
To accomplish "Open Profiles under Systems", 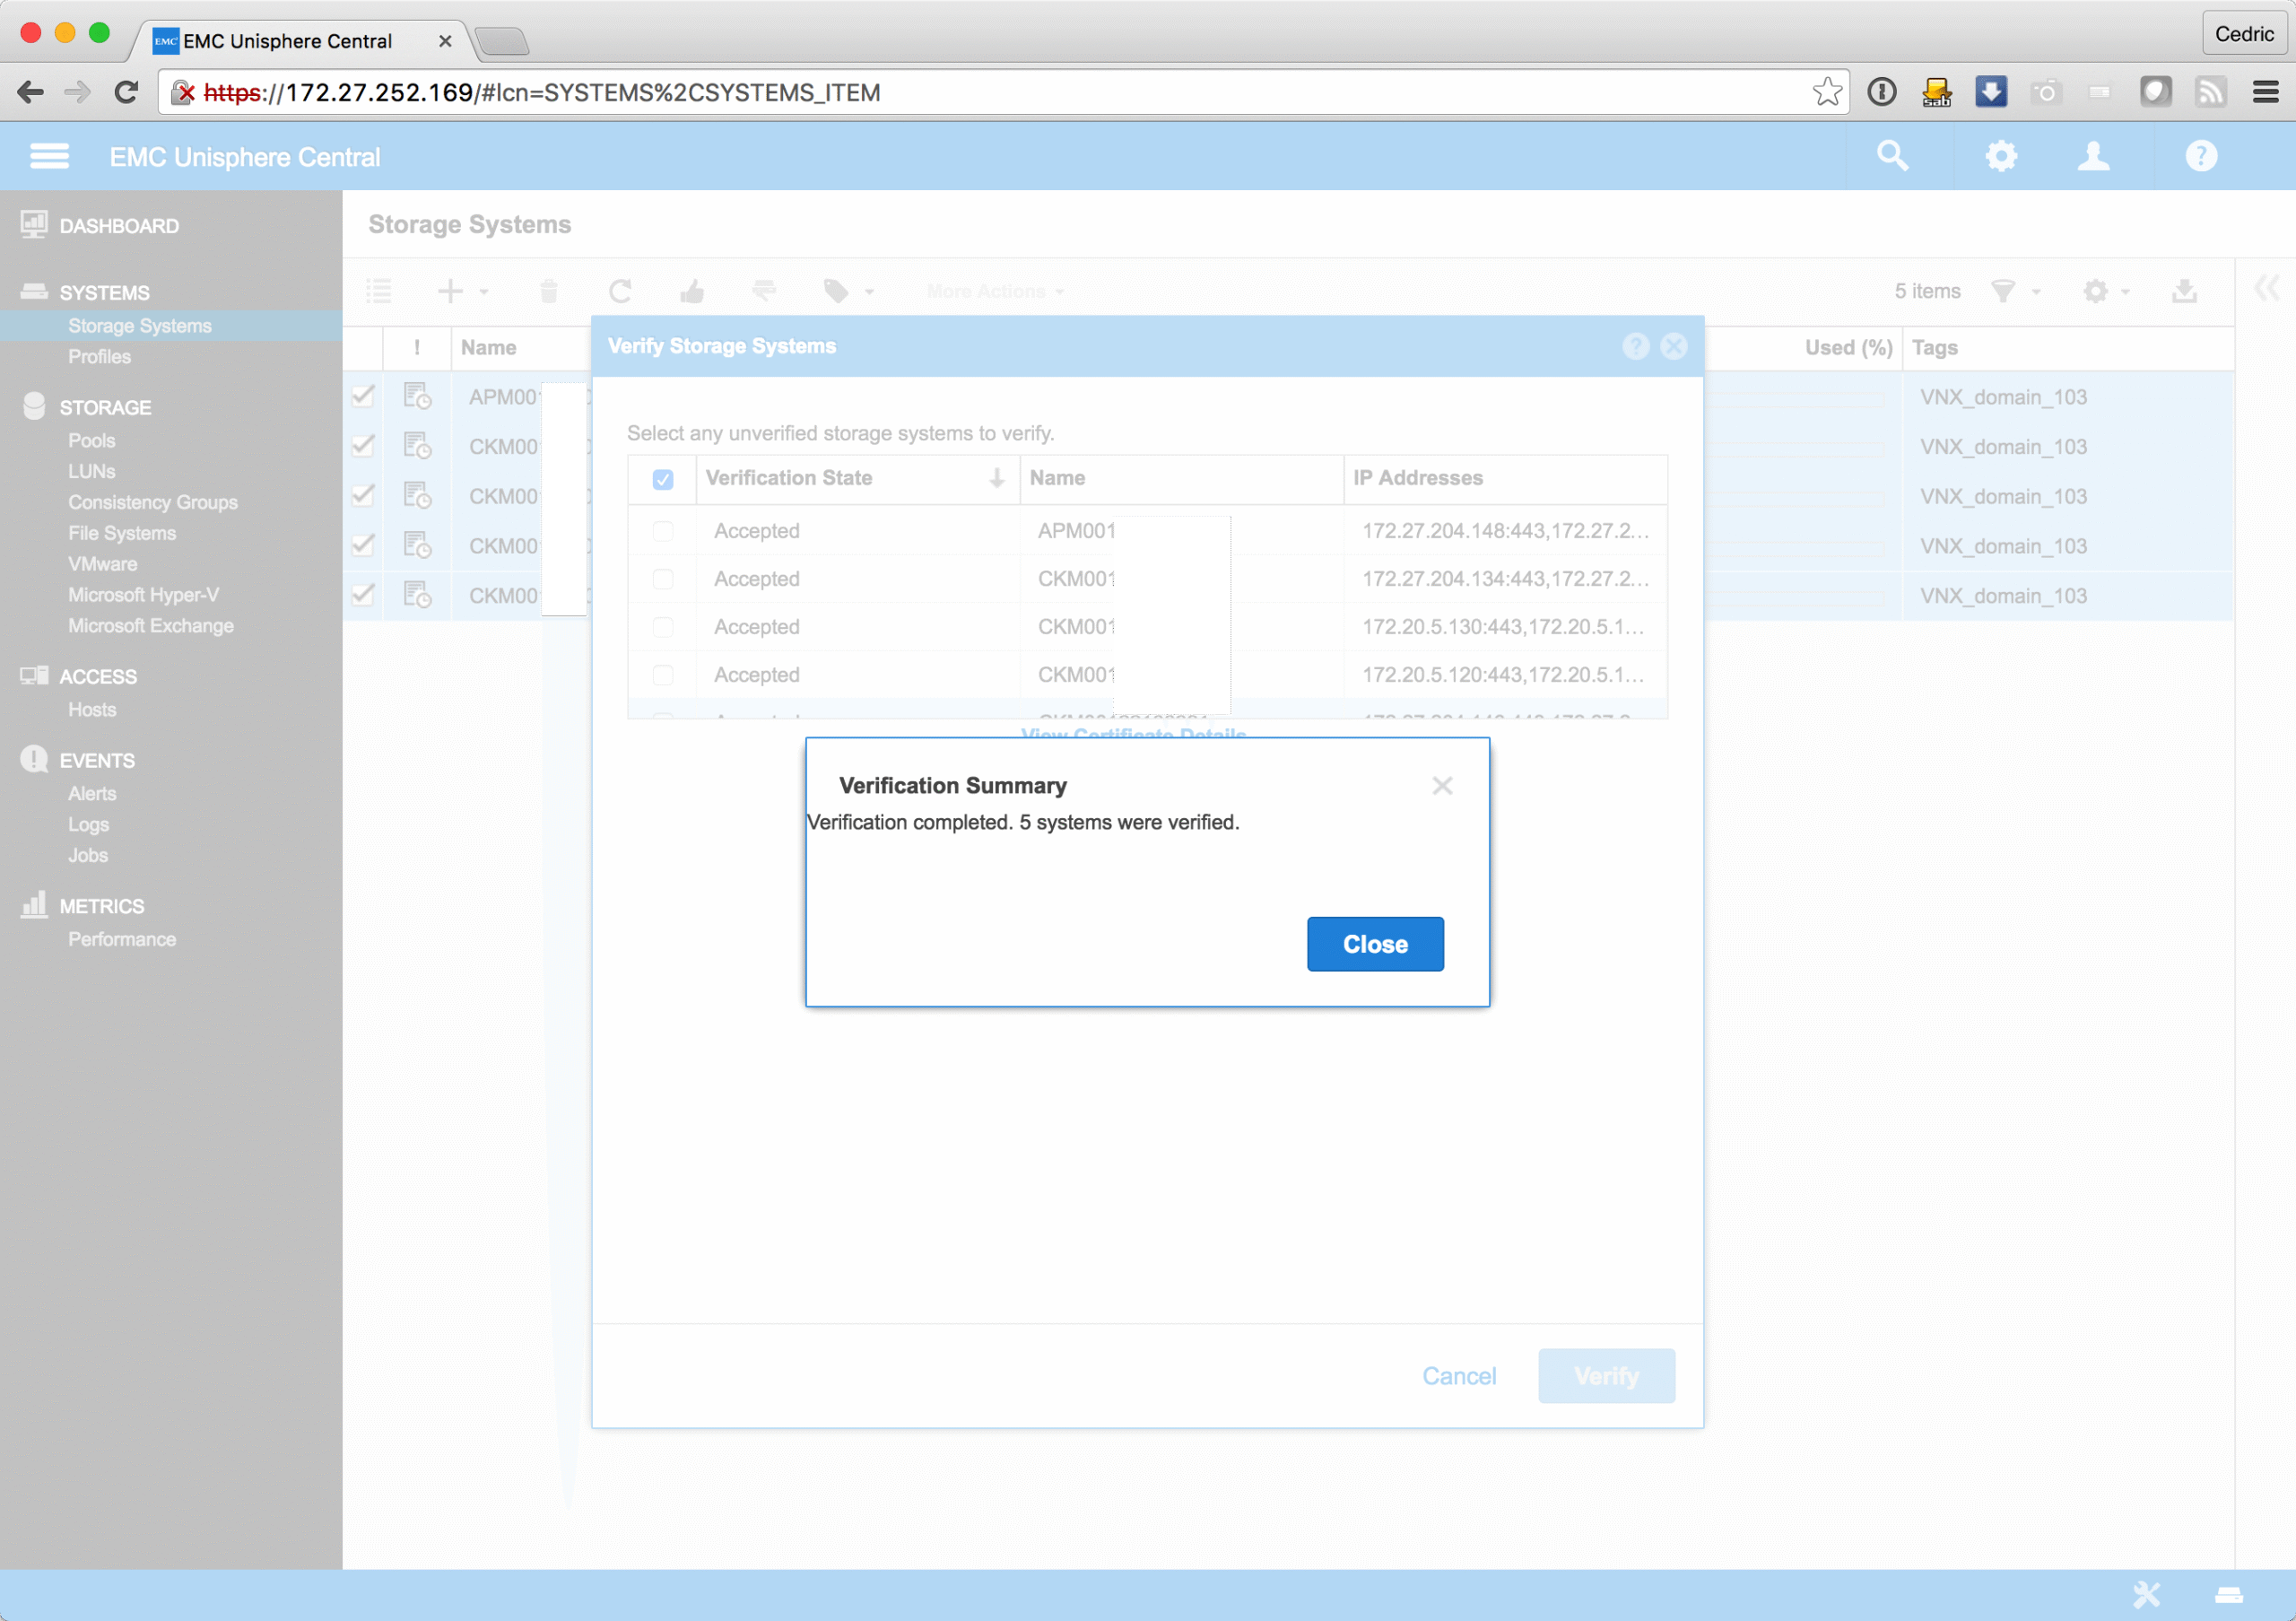I will [99, 357].
